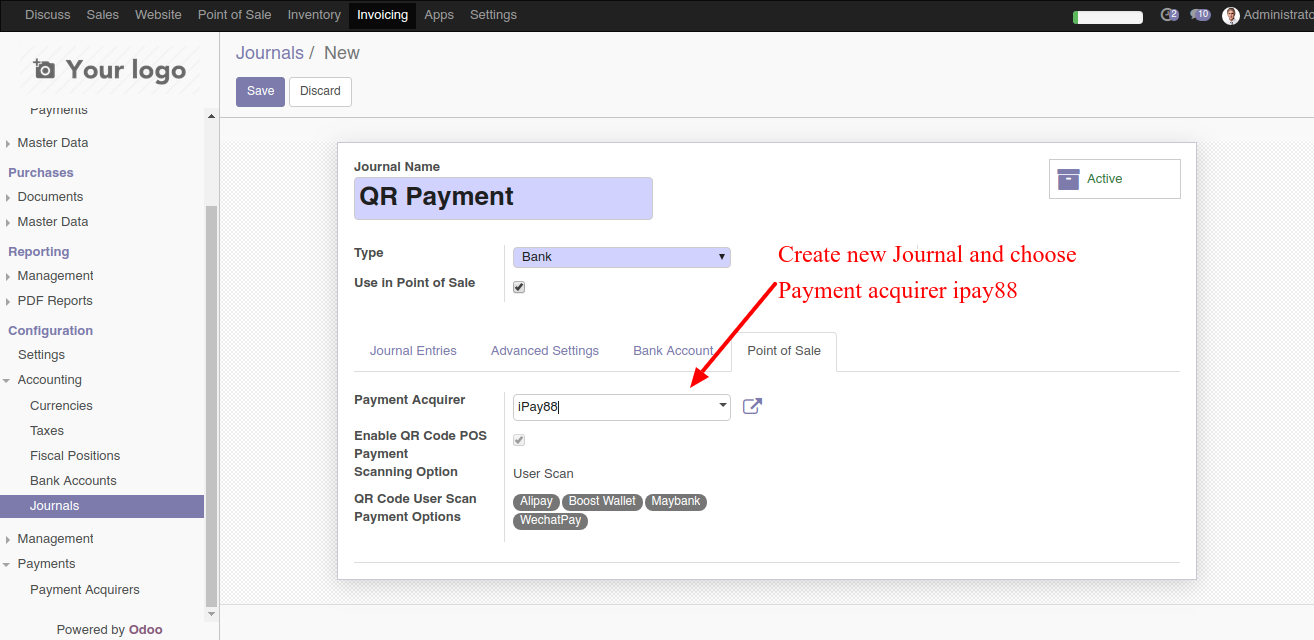1314x640 pixels.
Task: Click the Journal Name input field
Action: (x=503, y=198)
